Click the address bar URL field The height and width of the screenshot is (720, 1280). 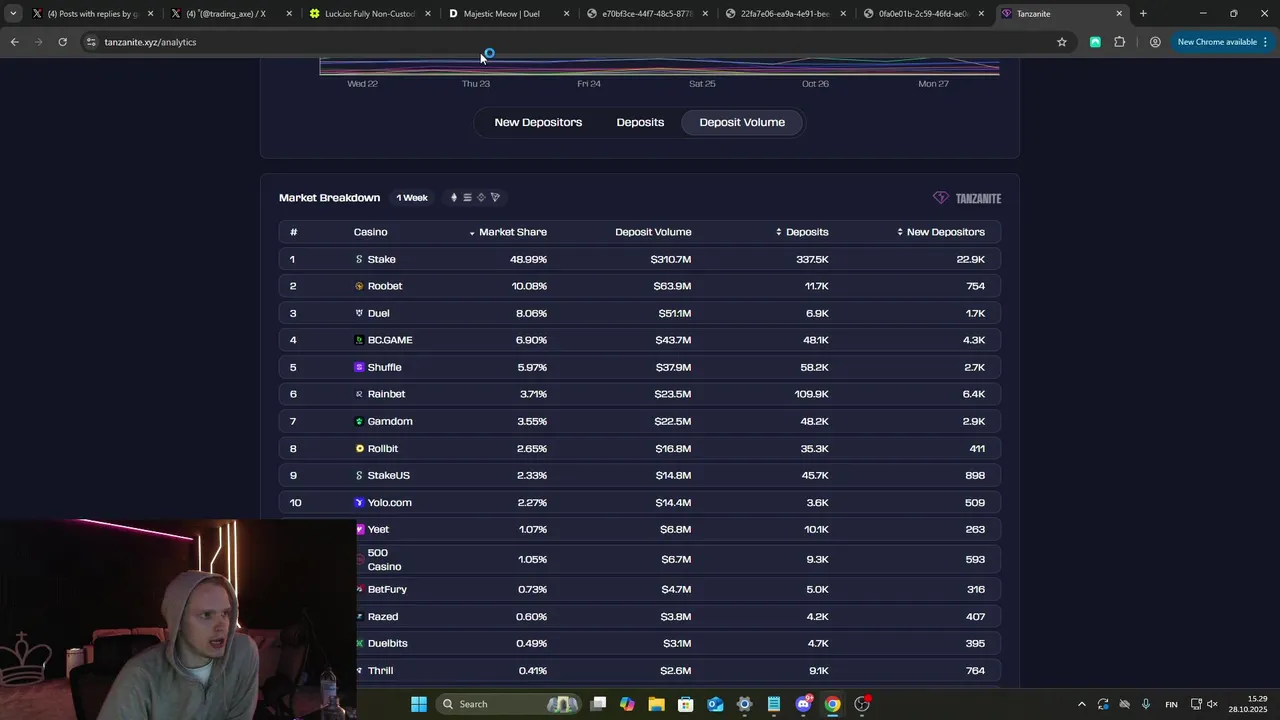(575, 42)
